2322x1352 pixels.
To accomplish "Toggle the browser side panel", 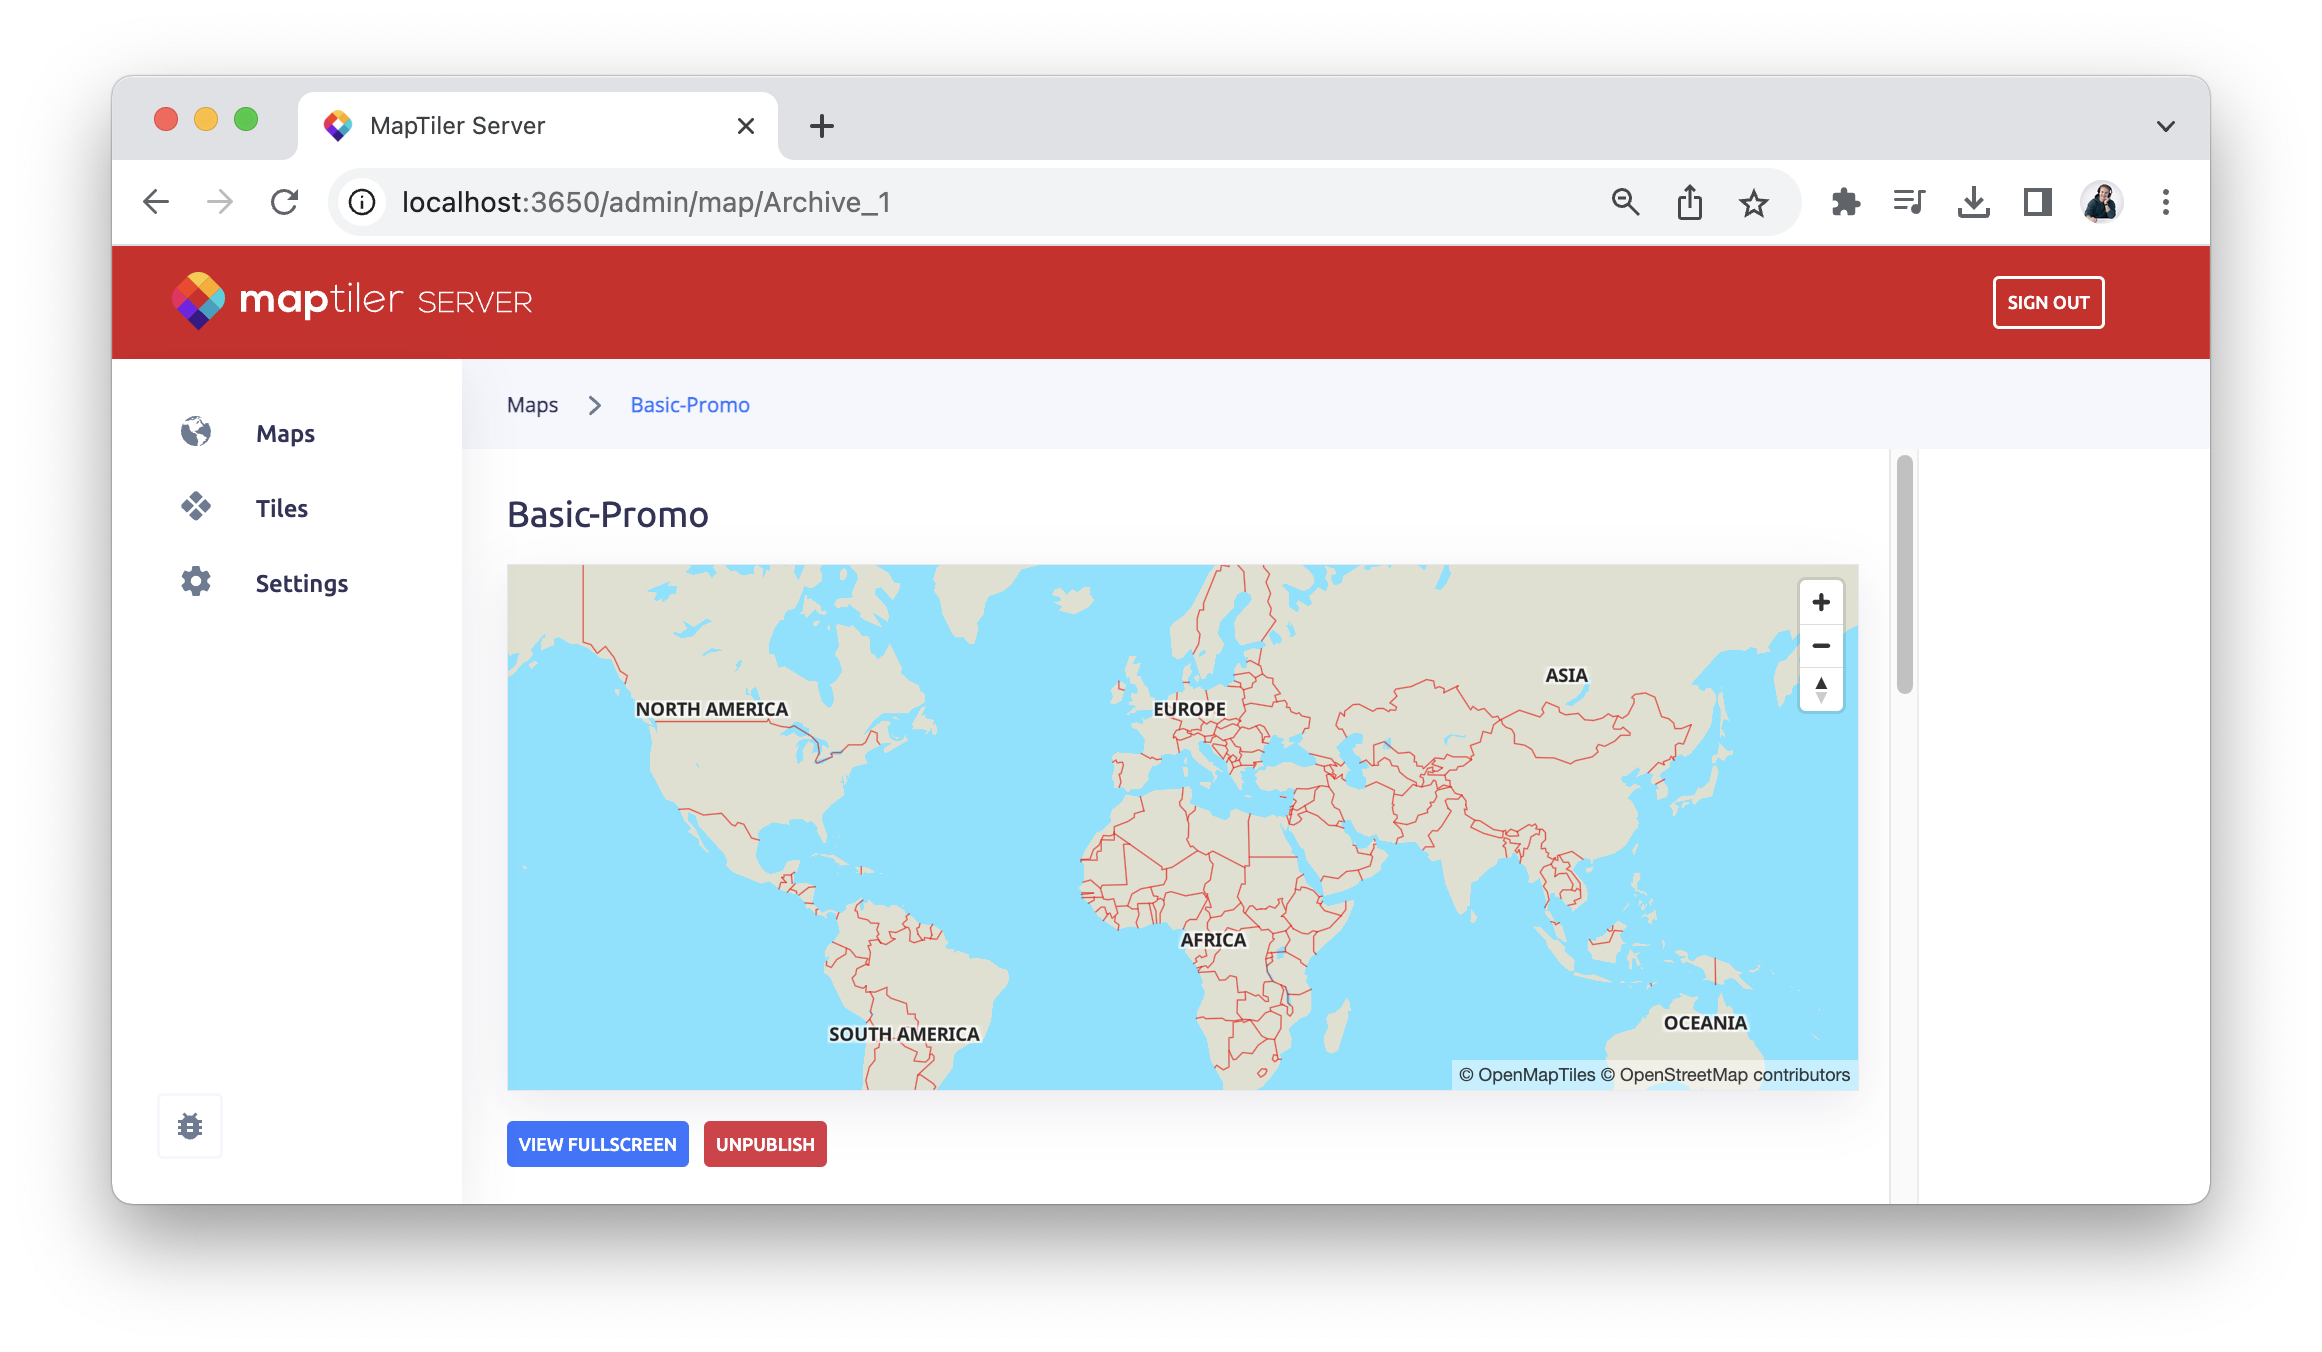I will 2037,203.
